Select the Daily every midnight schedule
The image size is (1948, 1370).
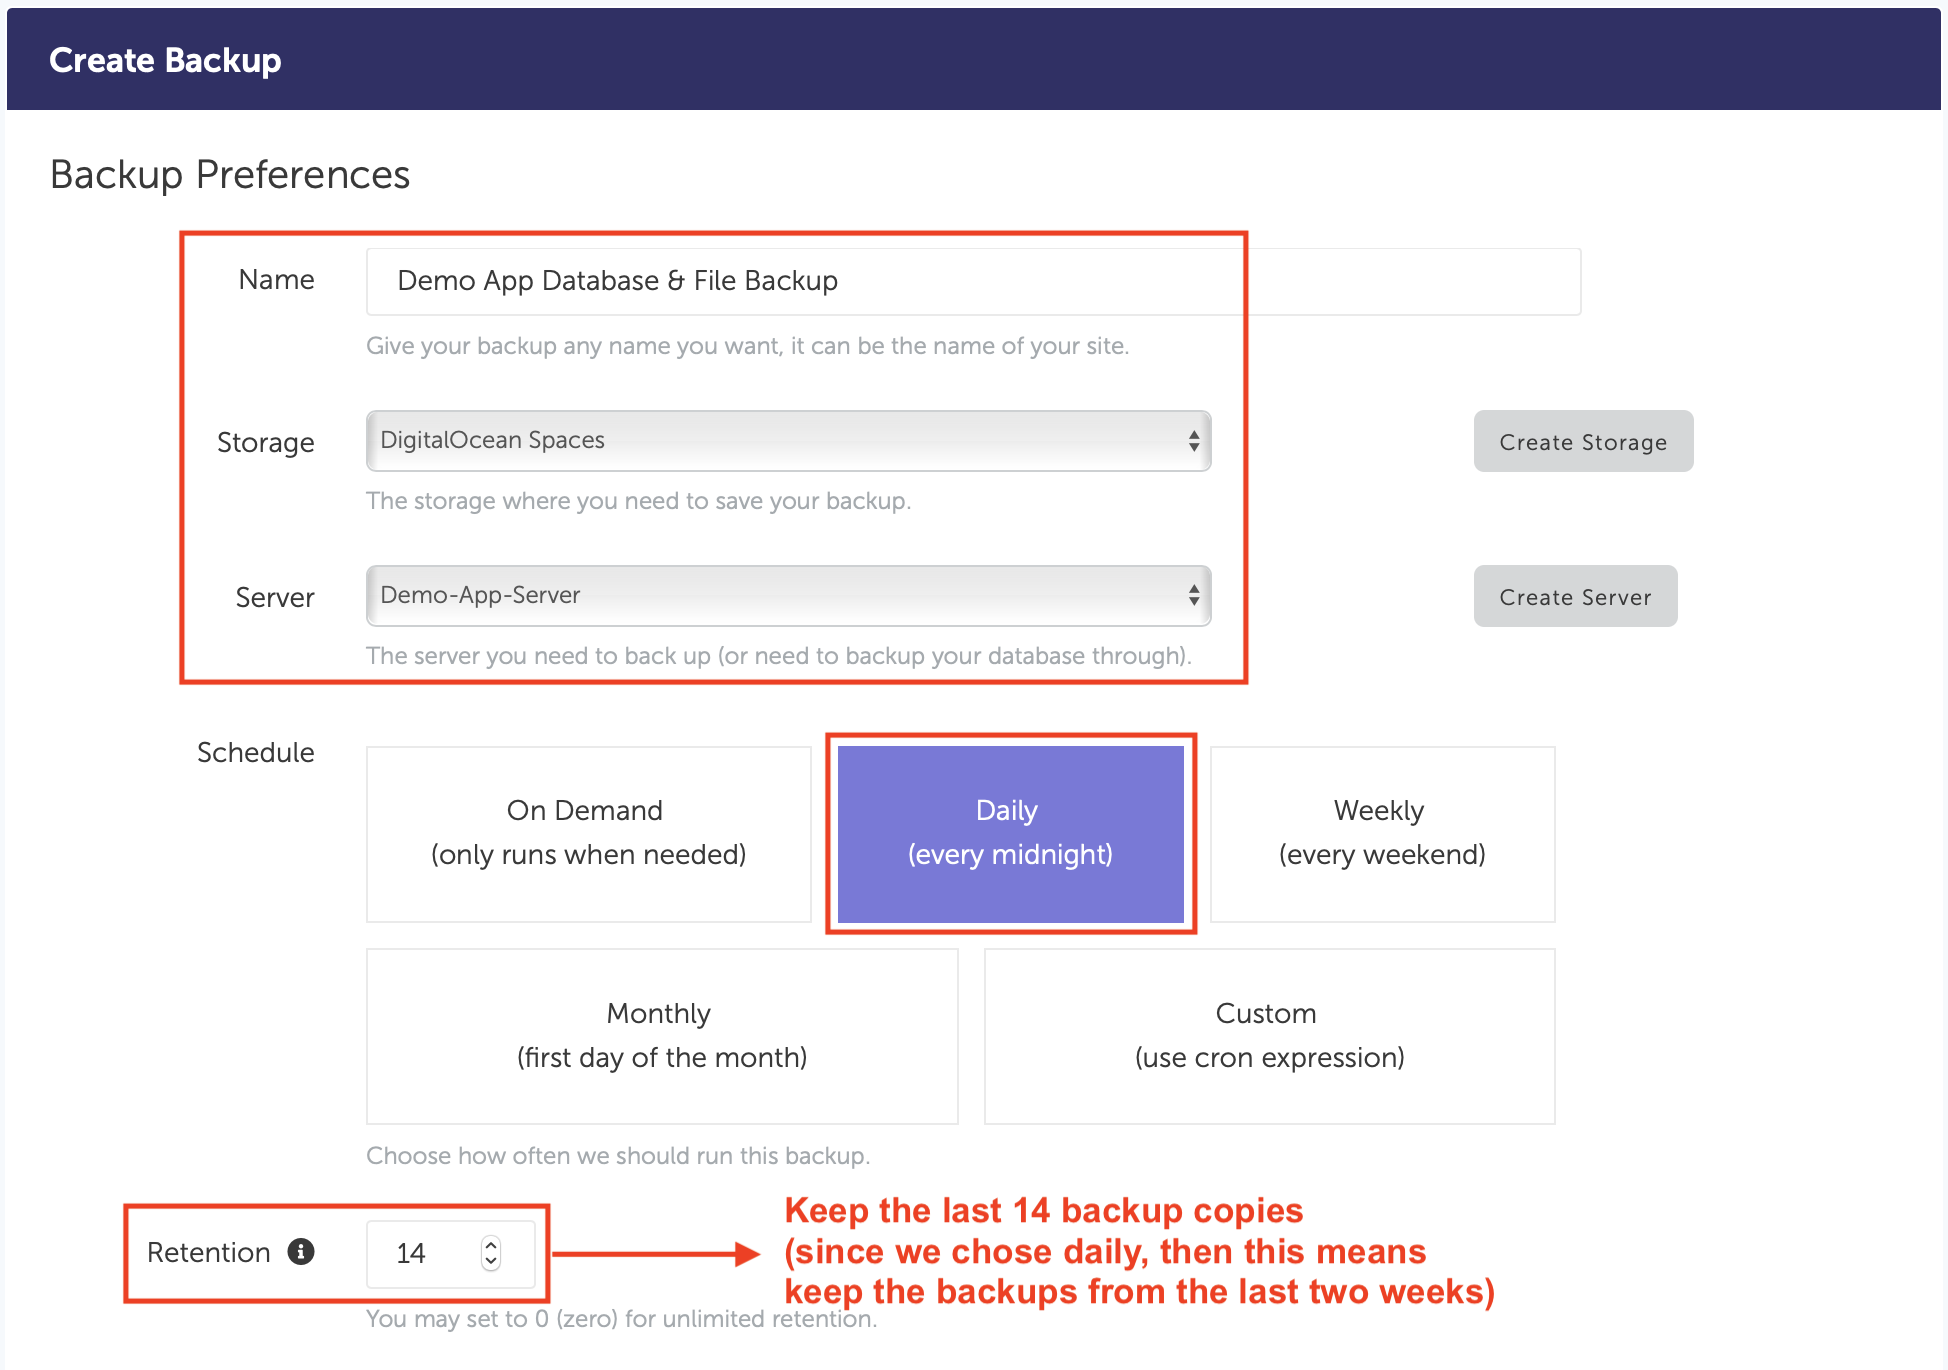pyautogui.click(x=1010, y=833)
